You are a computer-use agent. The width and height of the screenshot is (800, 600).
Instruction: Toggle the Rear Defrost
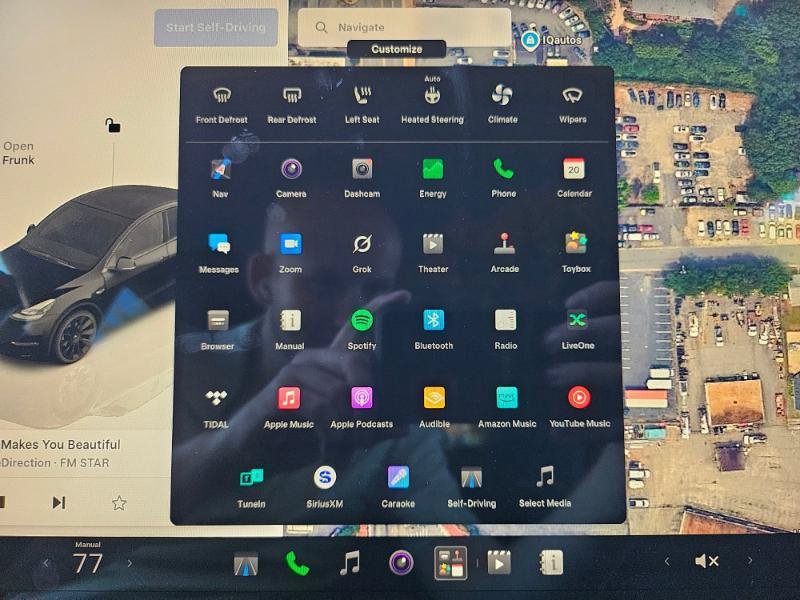pos(292,95)
